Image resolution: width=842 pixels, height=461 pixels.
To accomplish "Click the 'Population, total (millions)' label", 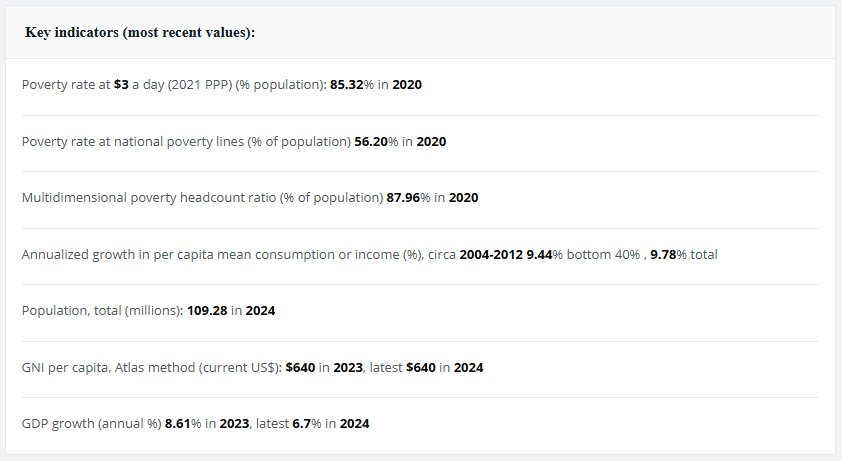I will [102, 310].
